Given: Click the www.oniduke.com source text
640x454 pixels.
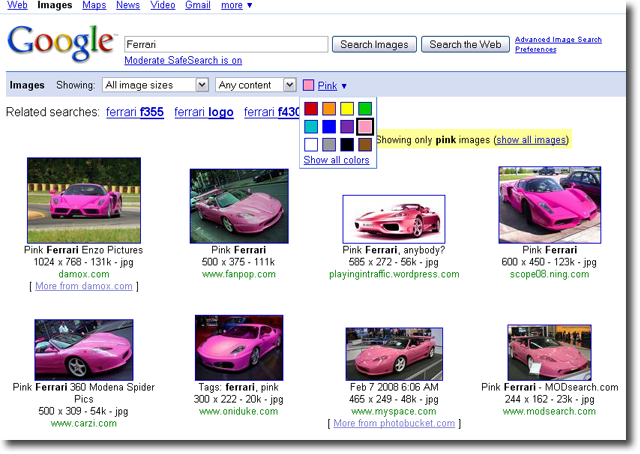Looking at the screenshot, I should click(x=239, y=412).
